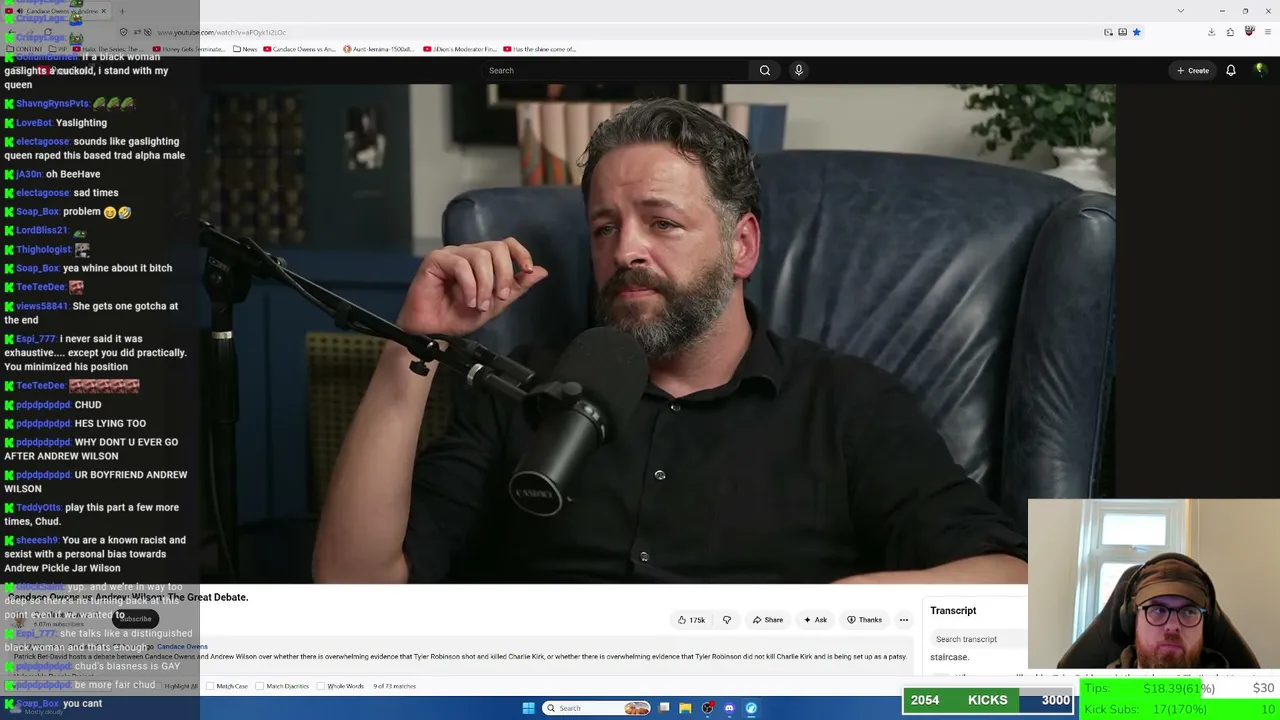Click the Kick Subs 17(170%) goal text
1280x720 pixels.
tap(1146, 710)
